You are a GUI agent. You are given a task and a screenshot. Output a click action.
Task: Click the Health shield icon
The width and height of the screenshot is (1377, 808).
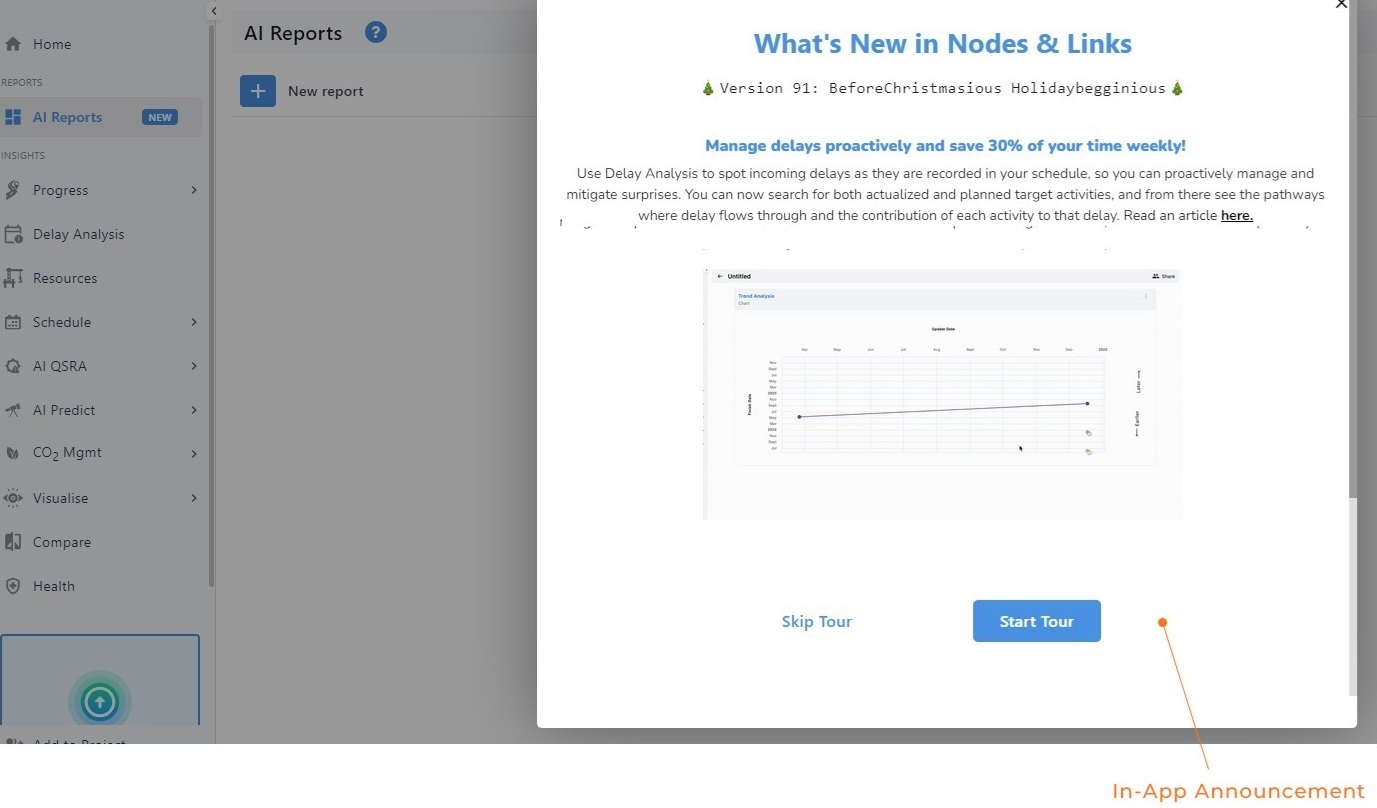click(14, 586)
